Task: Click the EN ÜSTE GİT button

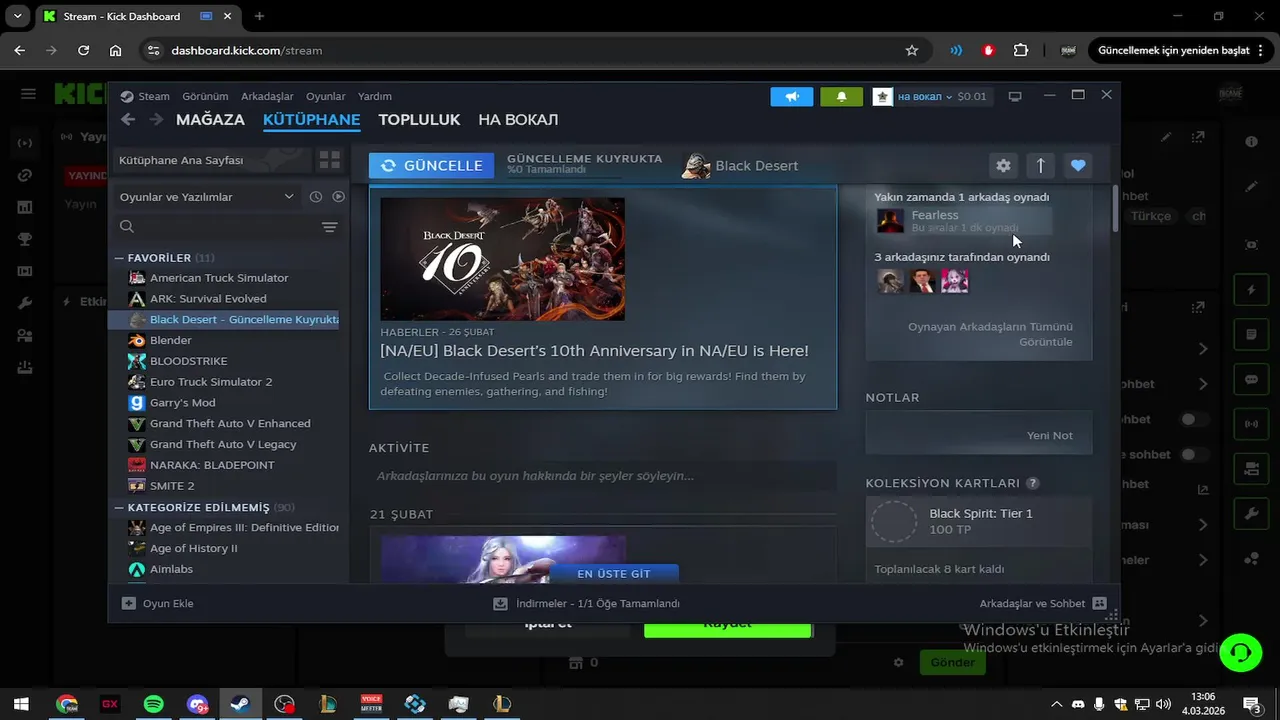Action: click(x=614, y=573)
